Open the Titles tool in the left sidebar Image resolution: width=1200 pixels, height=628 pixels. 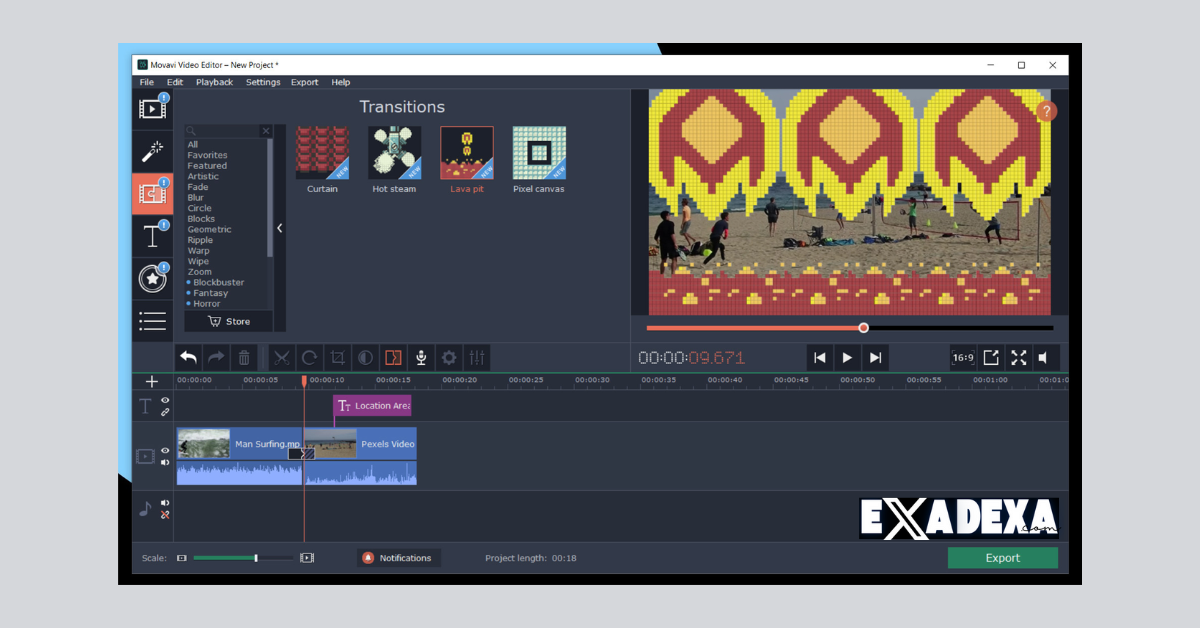tap(152, 235)
